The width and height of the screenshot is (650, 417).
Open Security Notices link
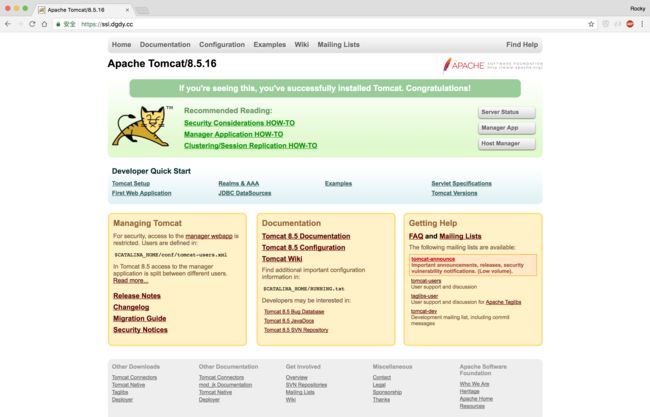140,330
